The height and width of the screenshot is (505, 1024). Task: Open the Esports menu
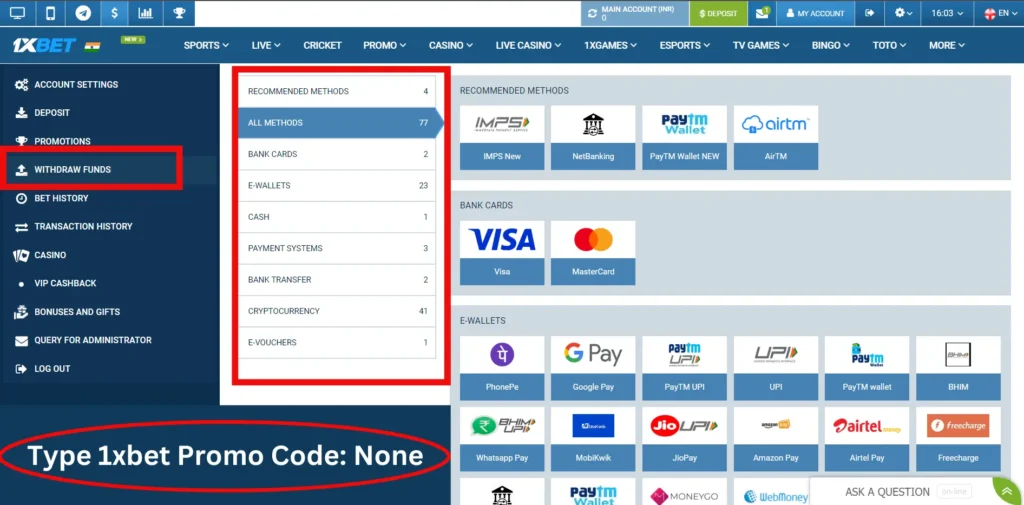pyautogui.click(x=684, y=46)
